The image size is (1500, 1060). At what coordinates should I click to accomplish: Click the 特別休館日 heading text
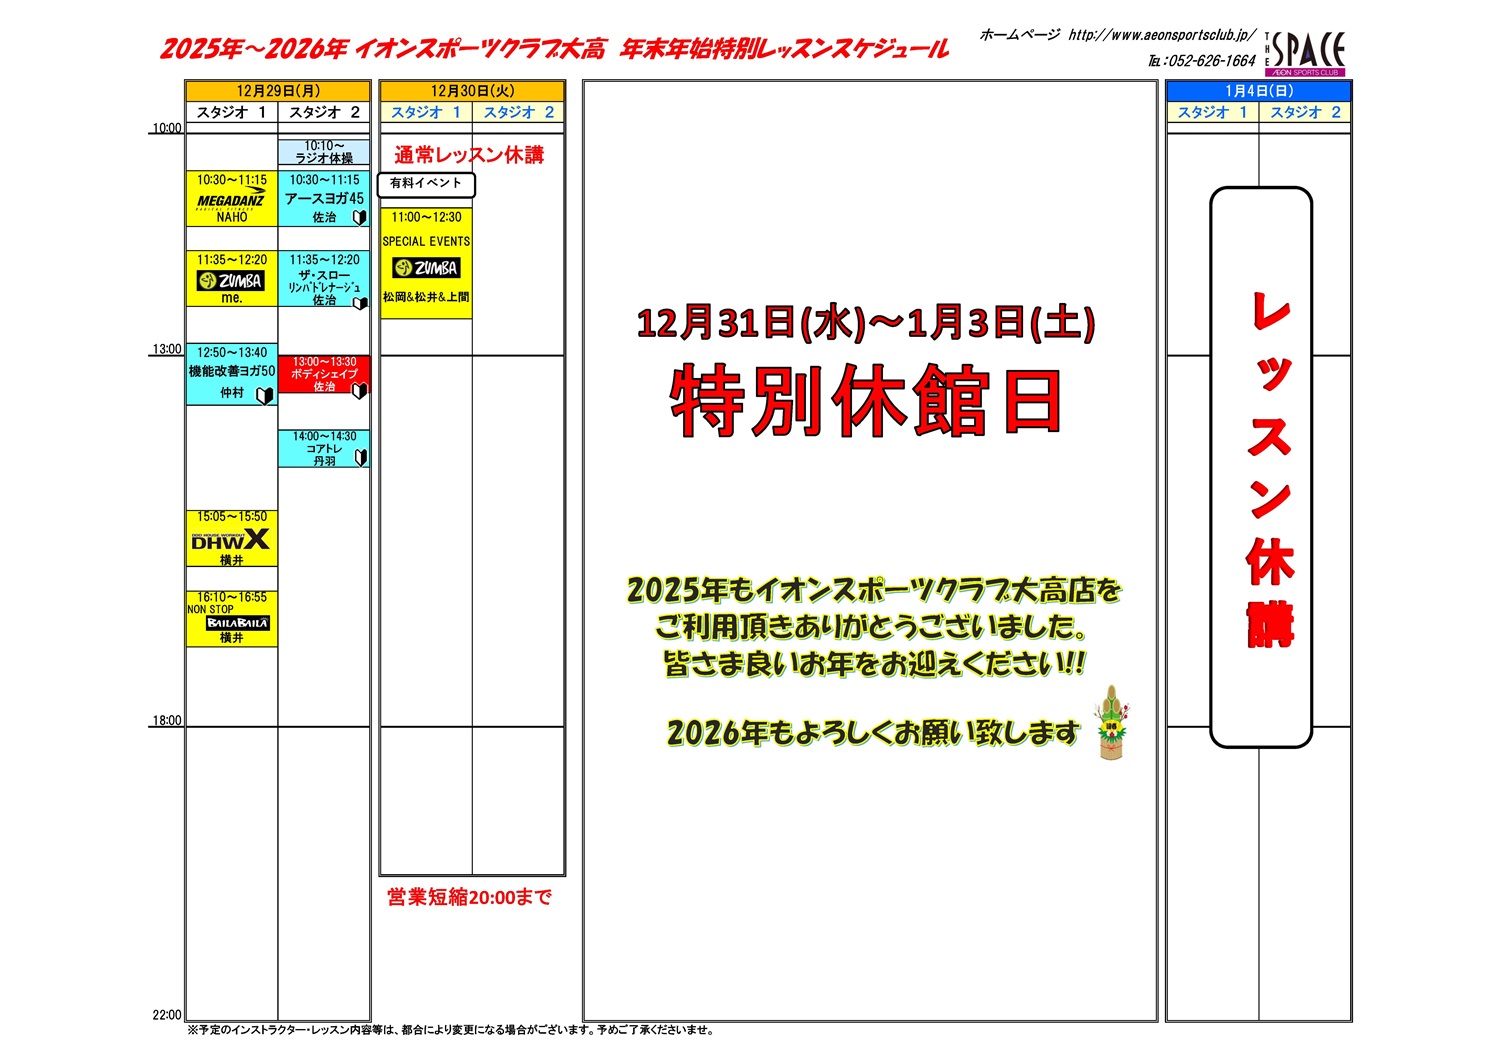pyautogui.click(x=865, y=401)
